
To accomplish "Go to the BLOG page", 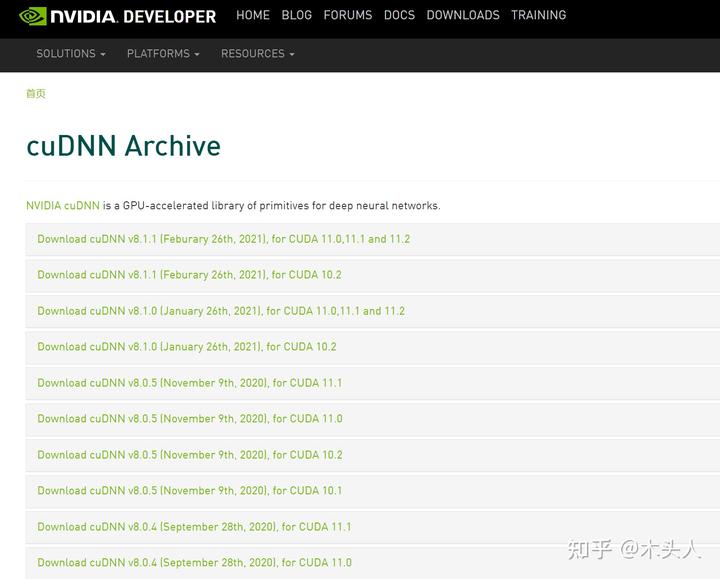I will coord(296,15).
